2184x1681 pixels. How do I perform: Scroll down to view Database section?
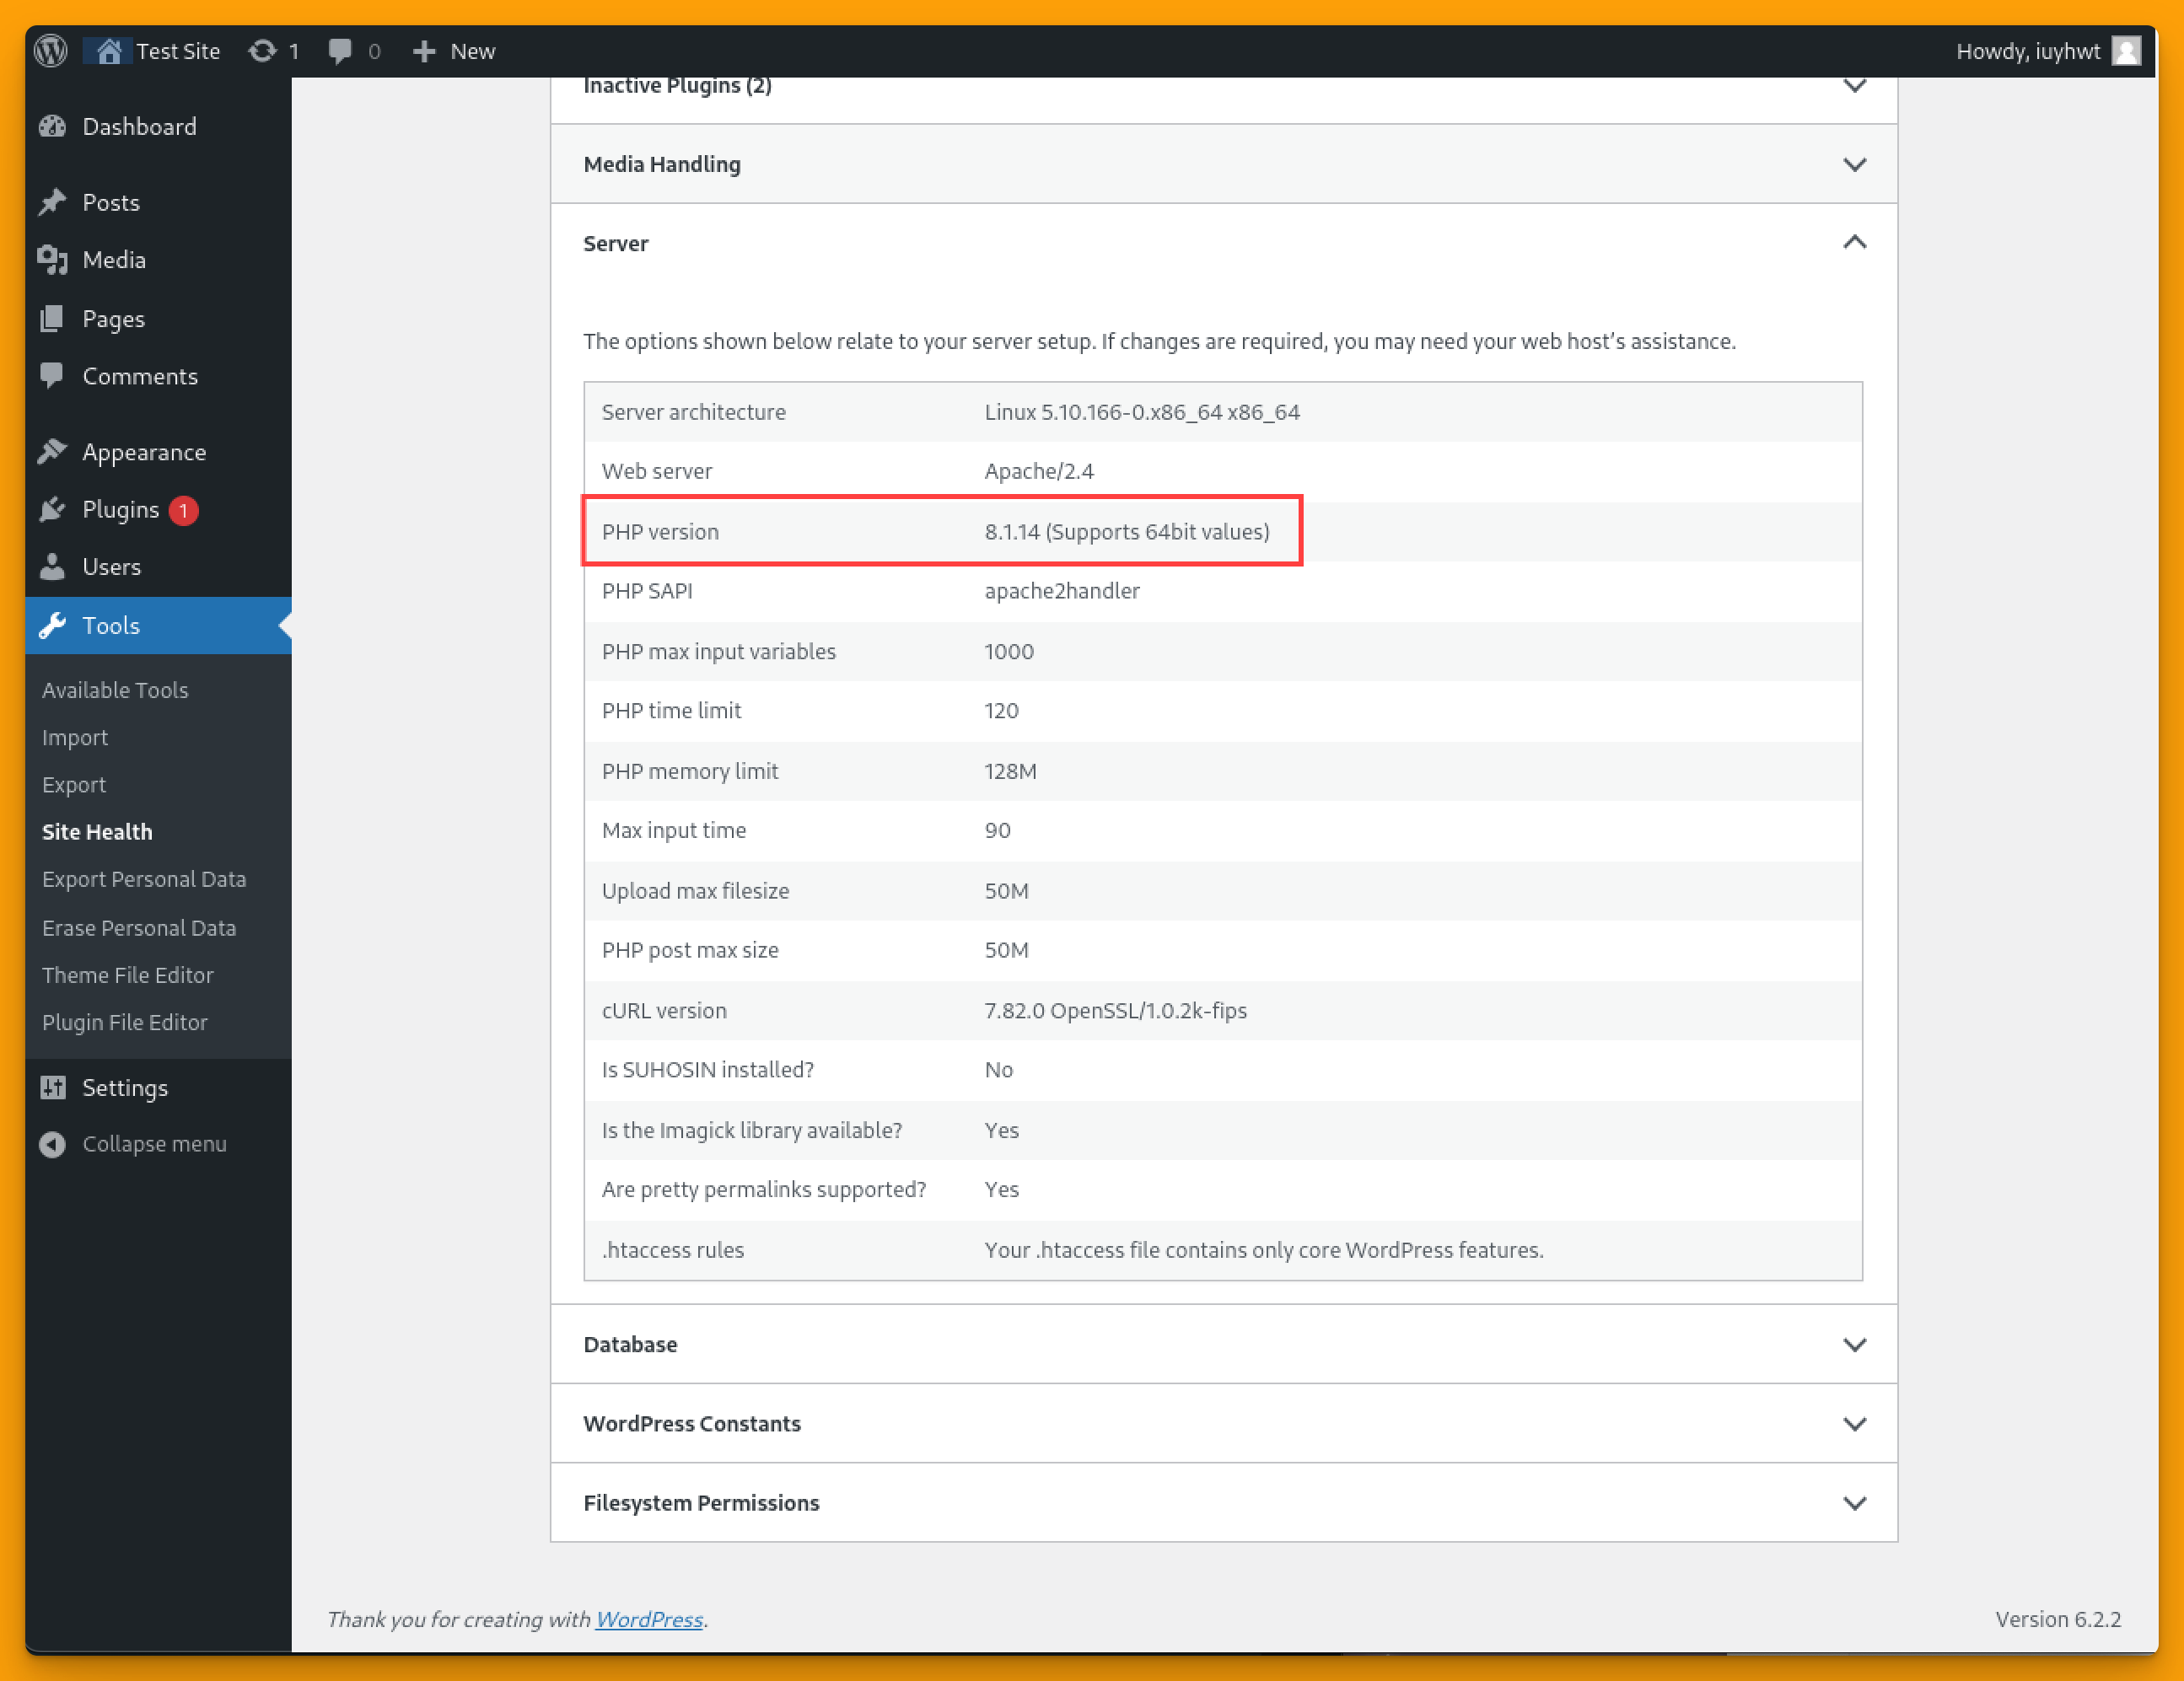1224,1344
